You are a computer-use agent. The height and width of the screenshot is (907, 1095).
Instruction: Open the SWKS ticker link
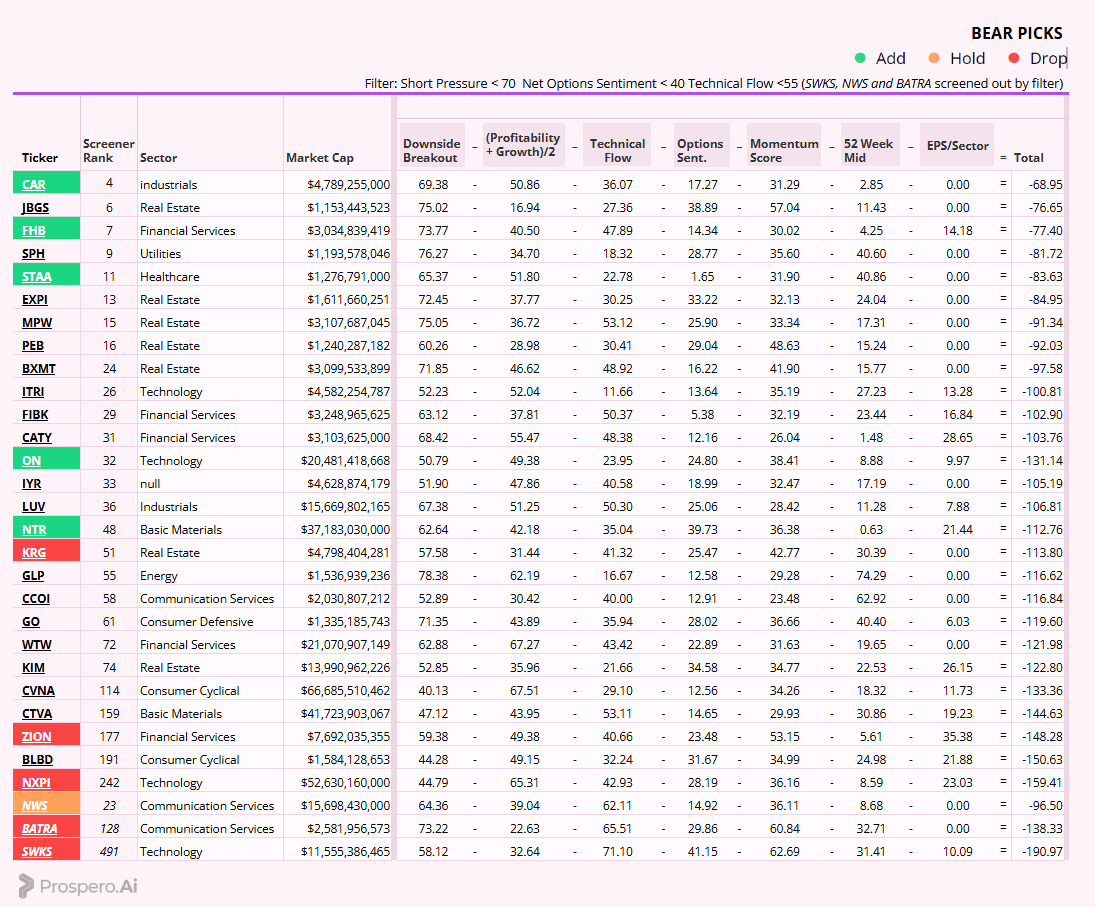tap(37, 853)
